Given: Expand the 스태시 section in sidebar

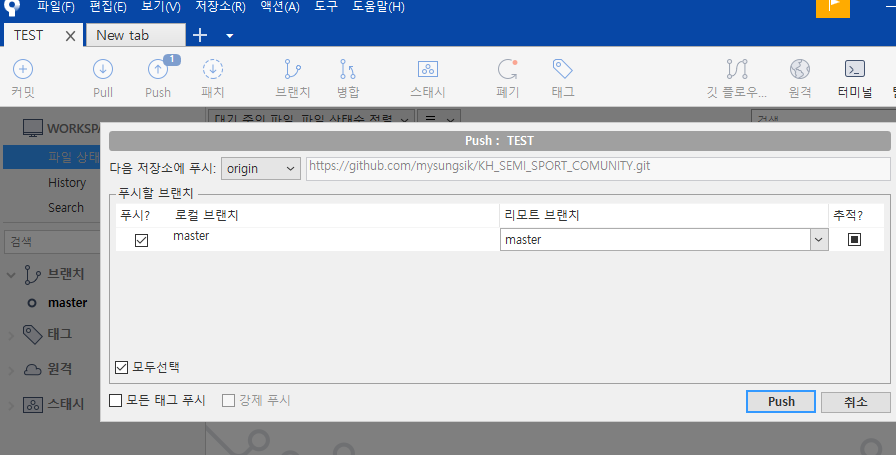Looking at the screenshot, I should point(11,406).
